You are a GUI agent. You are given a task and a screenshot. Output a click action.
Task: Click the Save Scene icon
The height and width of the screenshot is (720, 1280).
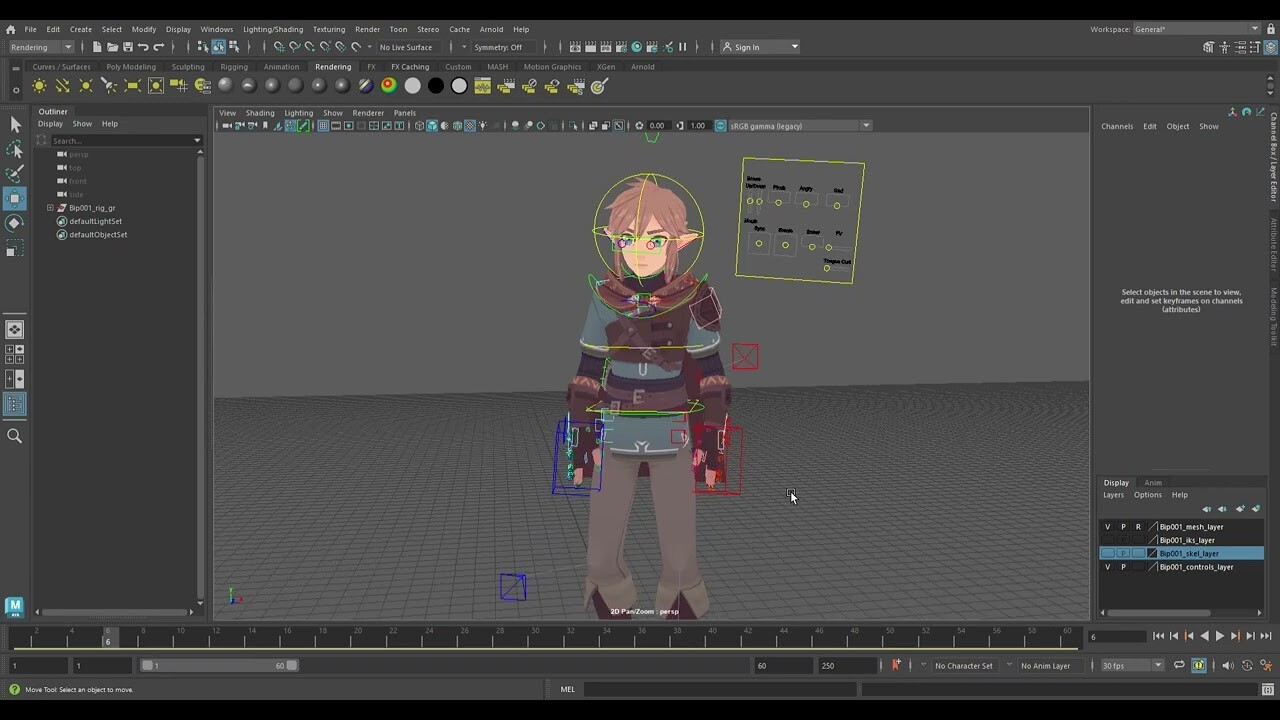click(x=128, y=47)
